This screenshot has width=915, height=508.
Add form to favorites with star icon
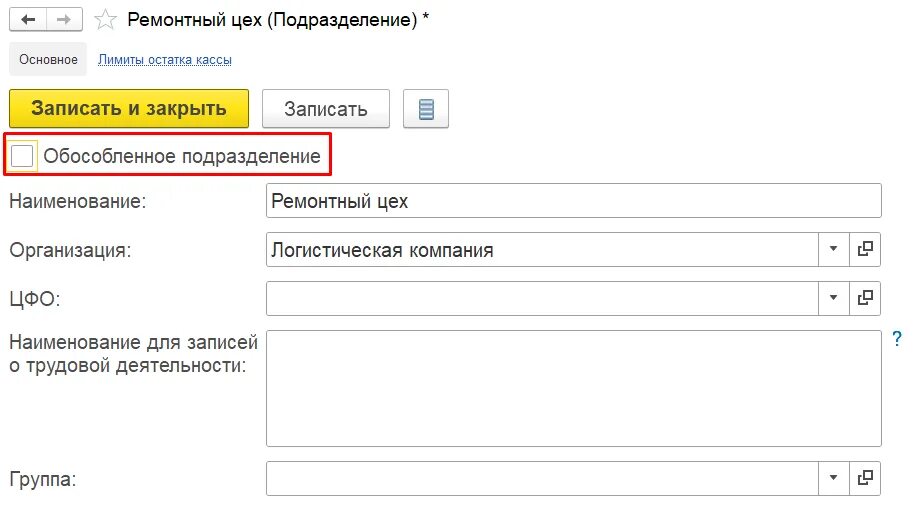click(106, 19)
